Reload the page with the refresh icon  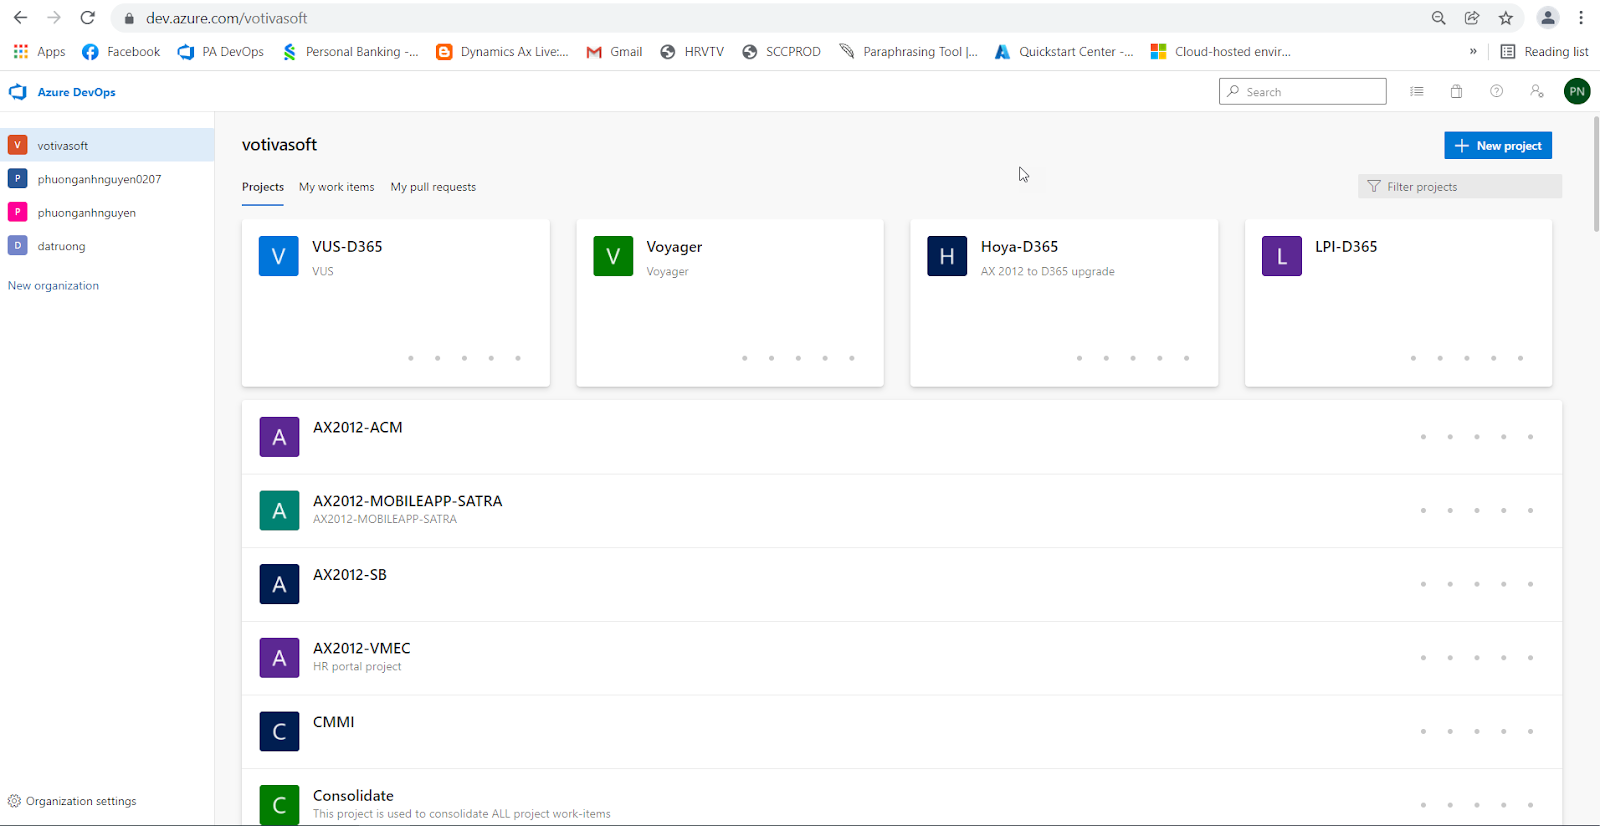tap(88, 18)
